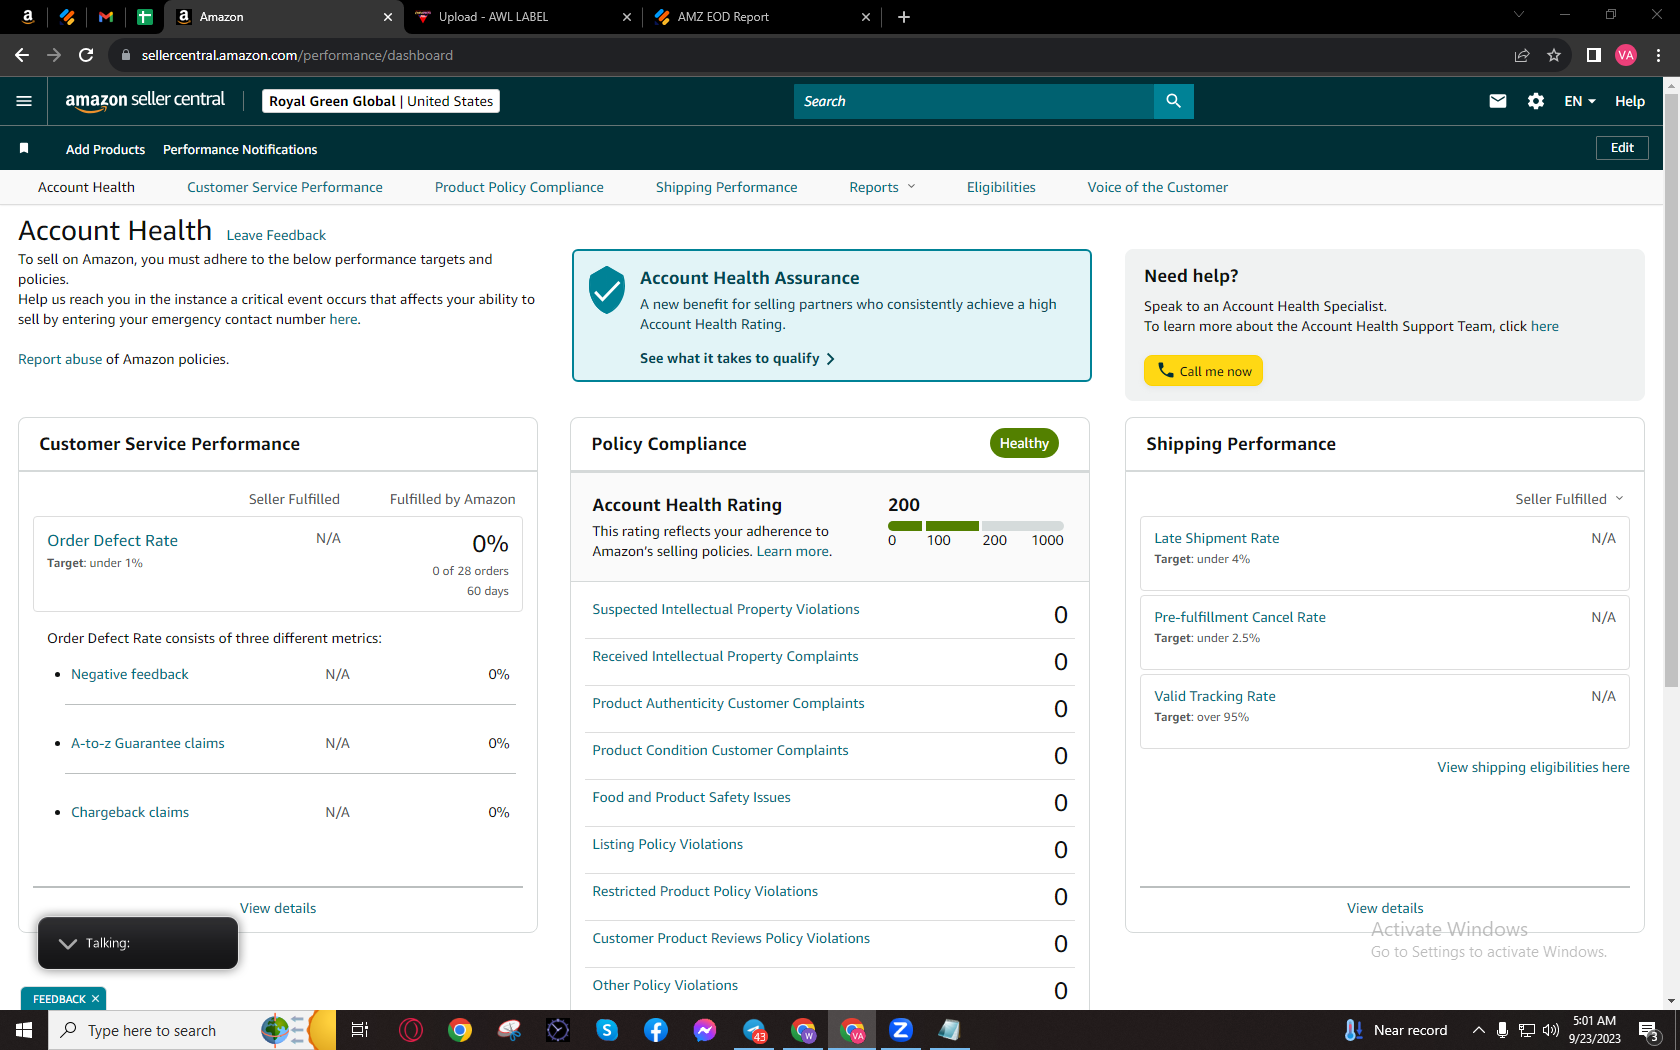Click the Account Health Rating progress bar
This screenshot has width=1680, height=1050.
[975, 526]
